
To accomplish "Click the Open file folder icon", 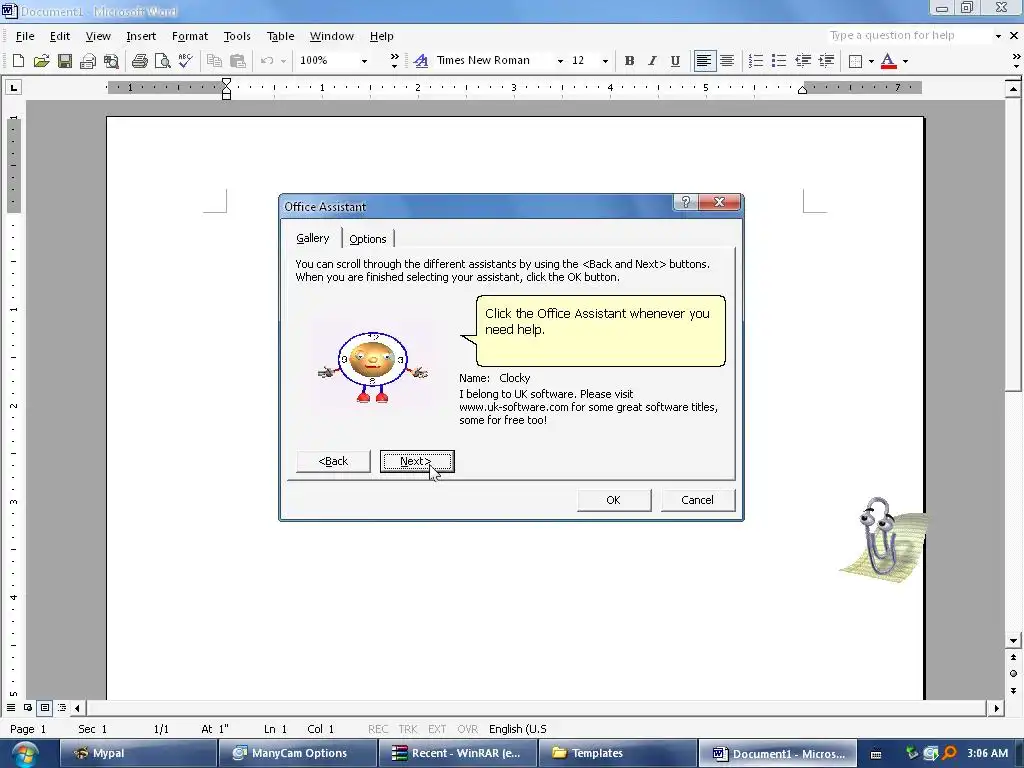I will [x=41, y=61].
